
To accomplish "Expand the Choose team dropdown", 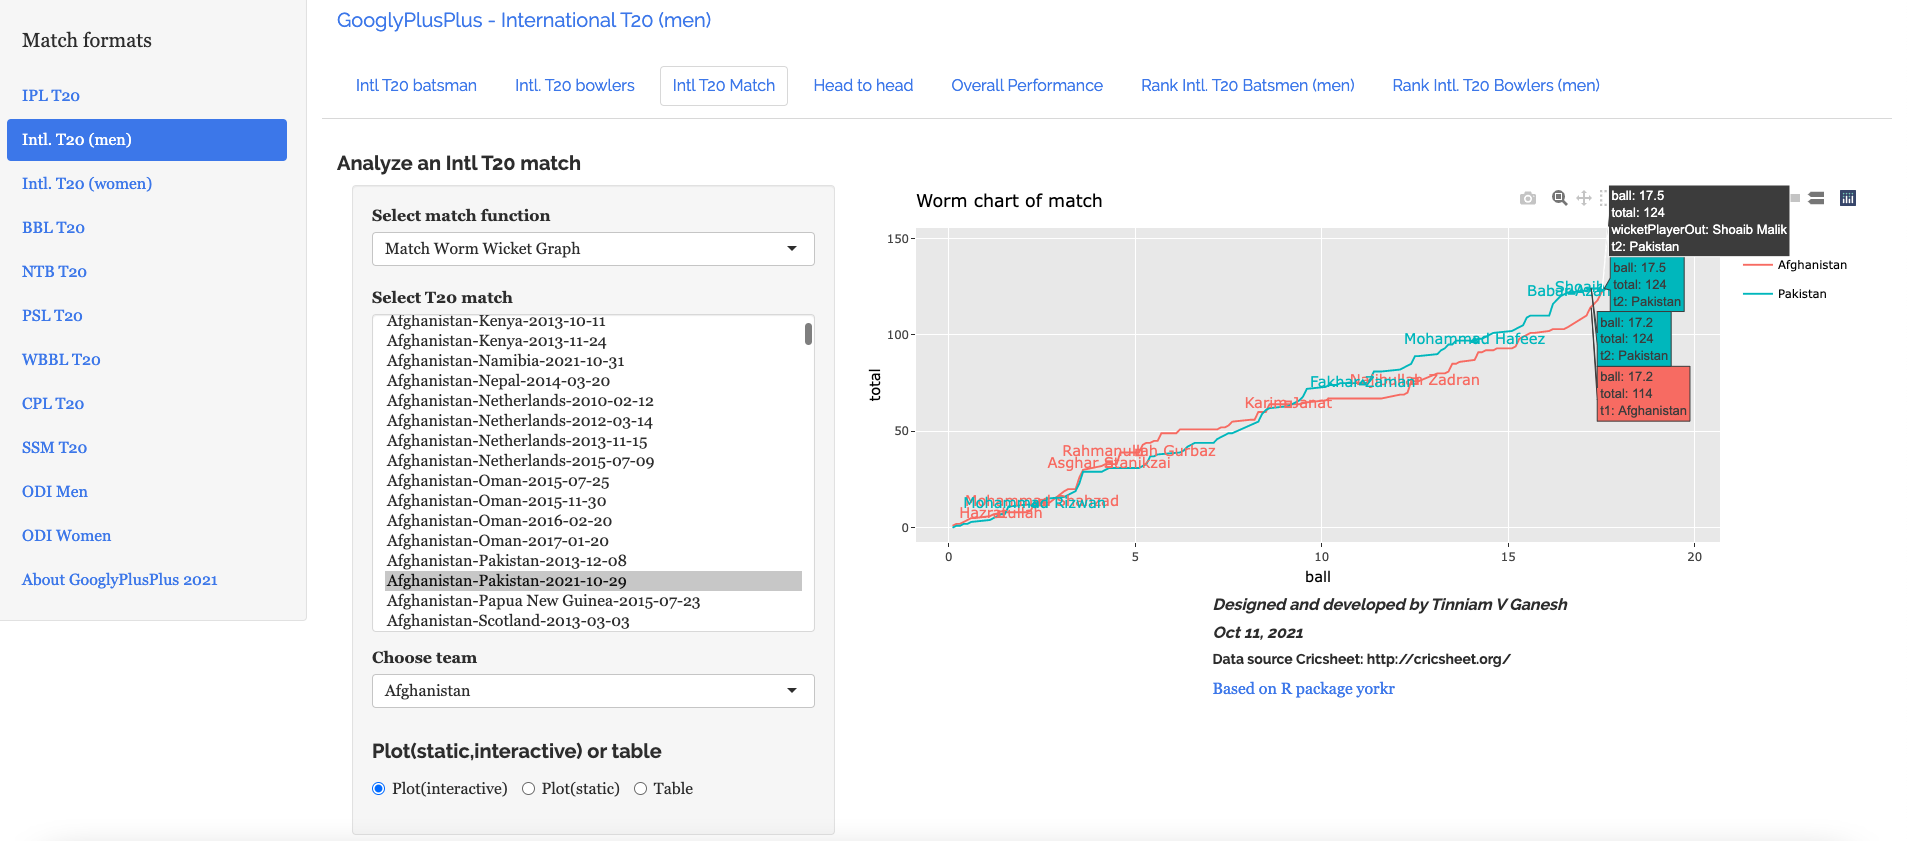I will (593, 691).
